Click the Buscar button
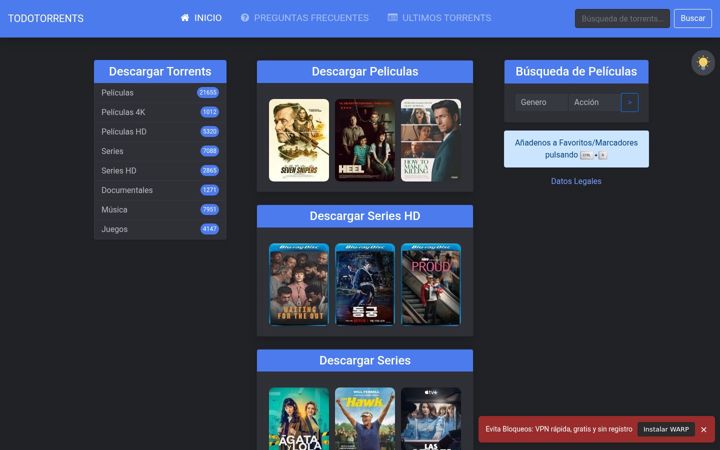The height and width of the screenshot is (450, 720). pos(692,18)
